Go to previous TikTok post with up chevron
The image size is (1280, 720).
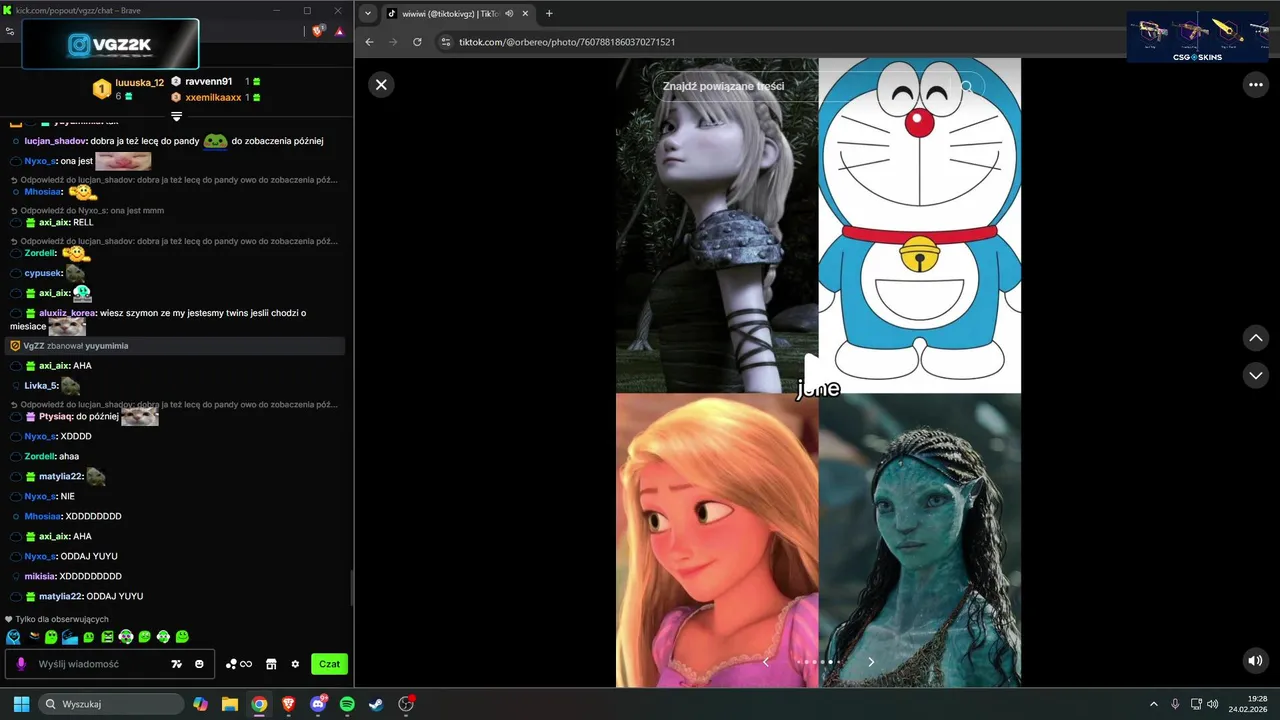tap(1255, 338)
